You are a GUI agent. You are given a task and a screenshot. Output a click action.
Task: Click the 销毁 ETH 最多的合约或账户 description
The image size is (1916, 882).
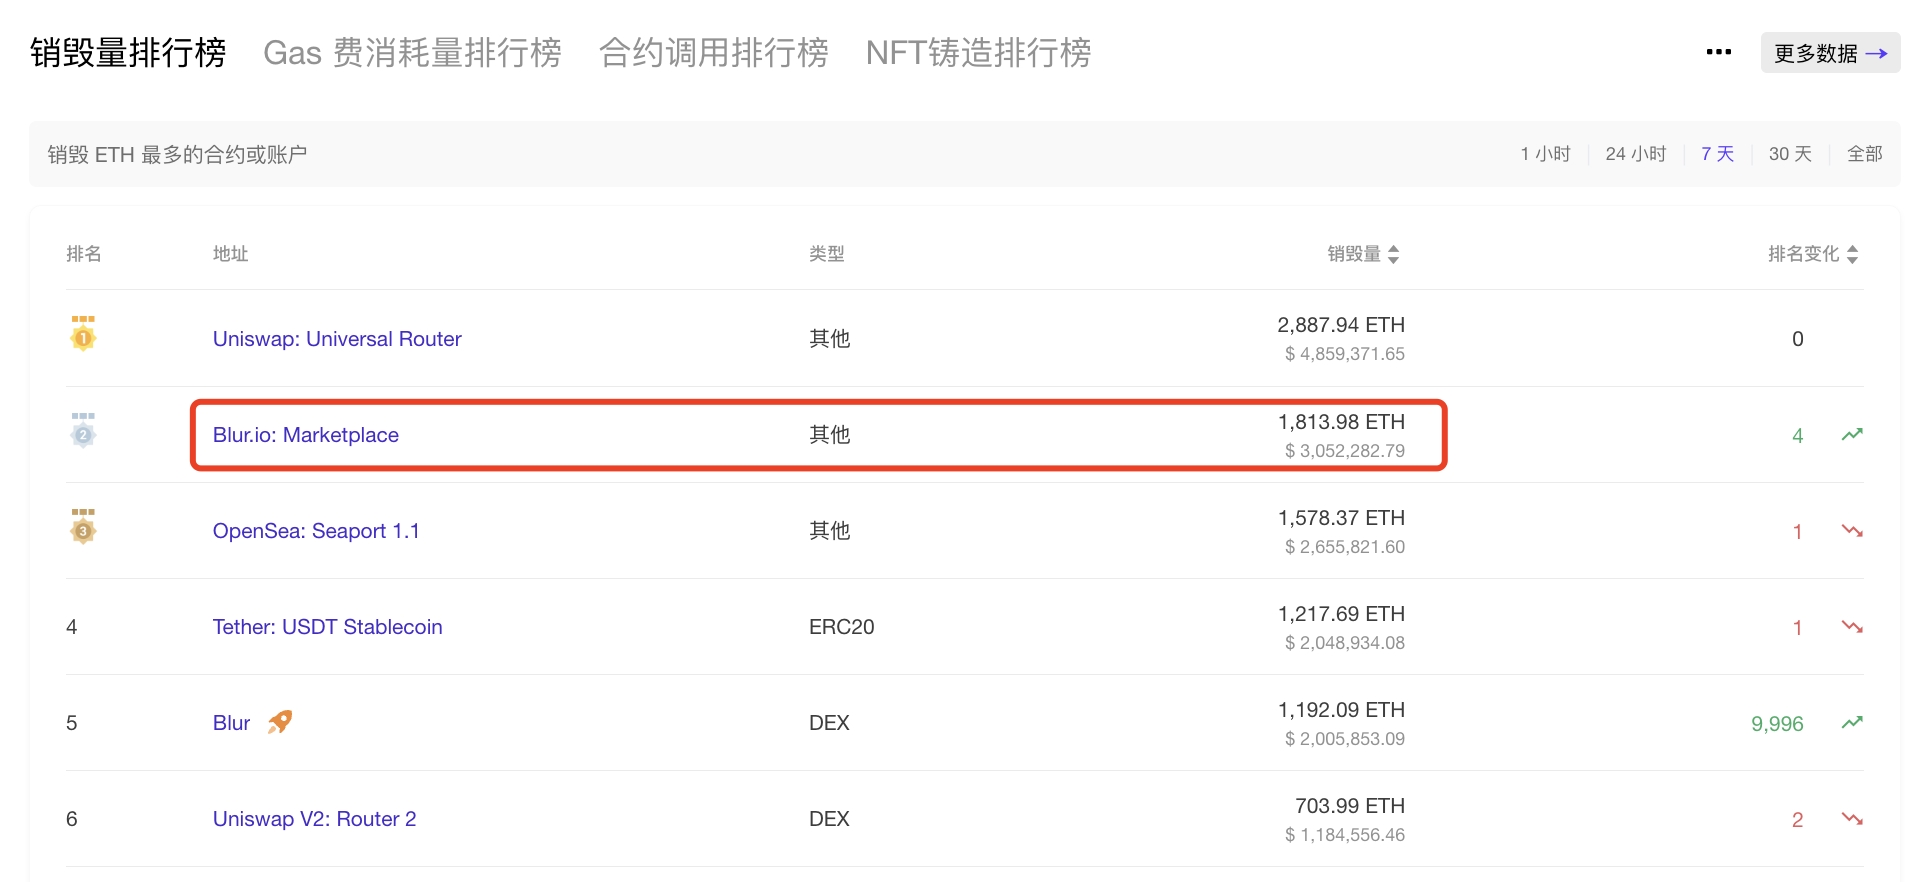(x=177, y=154)
